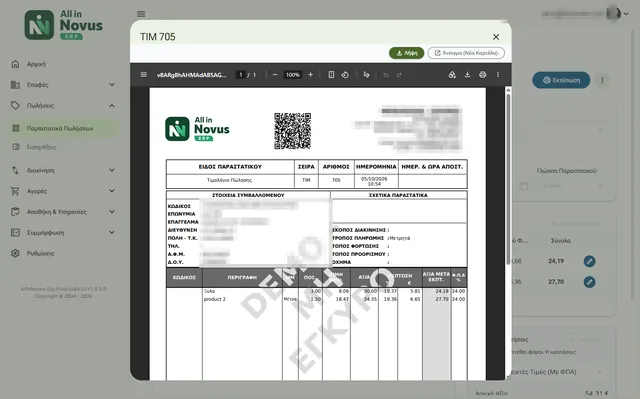Toggle the main hamburger menu icon
The image size is (640, 399).
pyautogui.click(x=141, y=14)
